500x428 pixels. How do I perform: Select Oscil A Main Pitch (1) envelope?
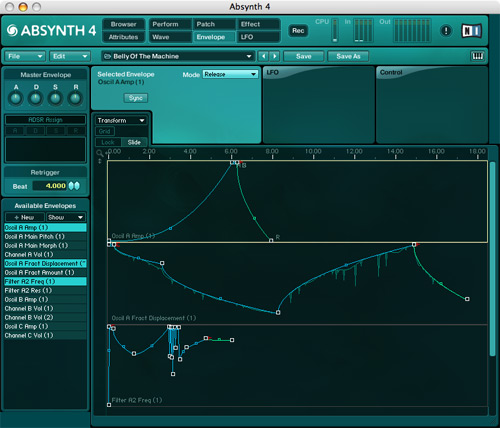point(45,236)
